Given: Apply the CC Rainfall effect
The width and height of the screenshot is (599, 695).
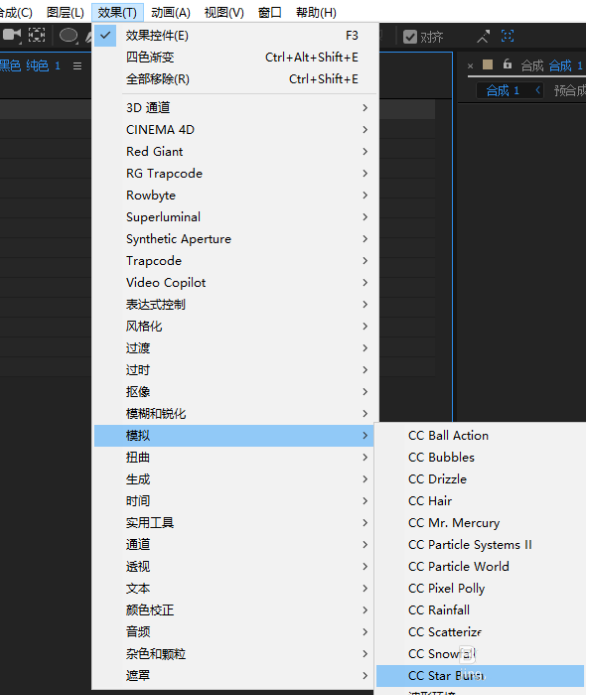Looking at the screenshot, I should tap(481, 610).
